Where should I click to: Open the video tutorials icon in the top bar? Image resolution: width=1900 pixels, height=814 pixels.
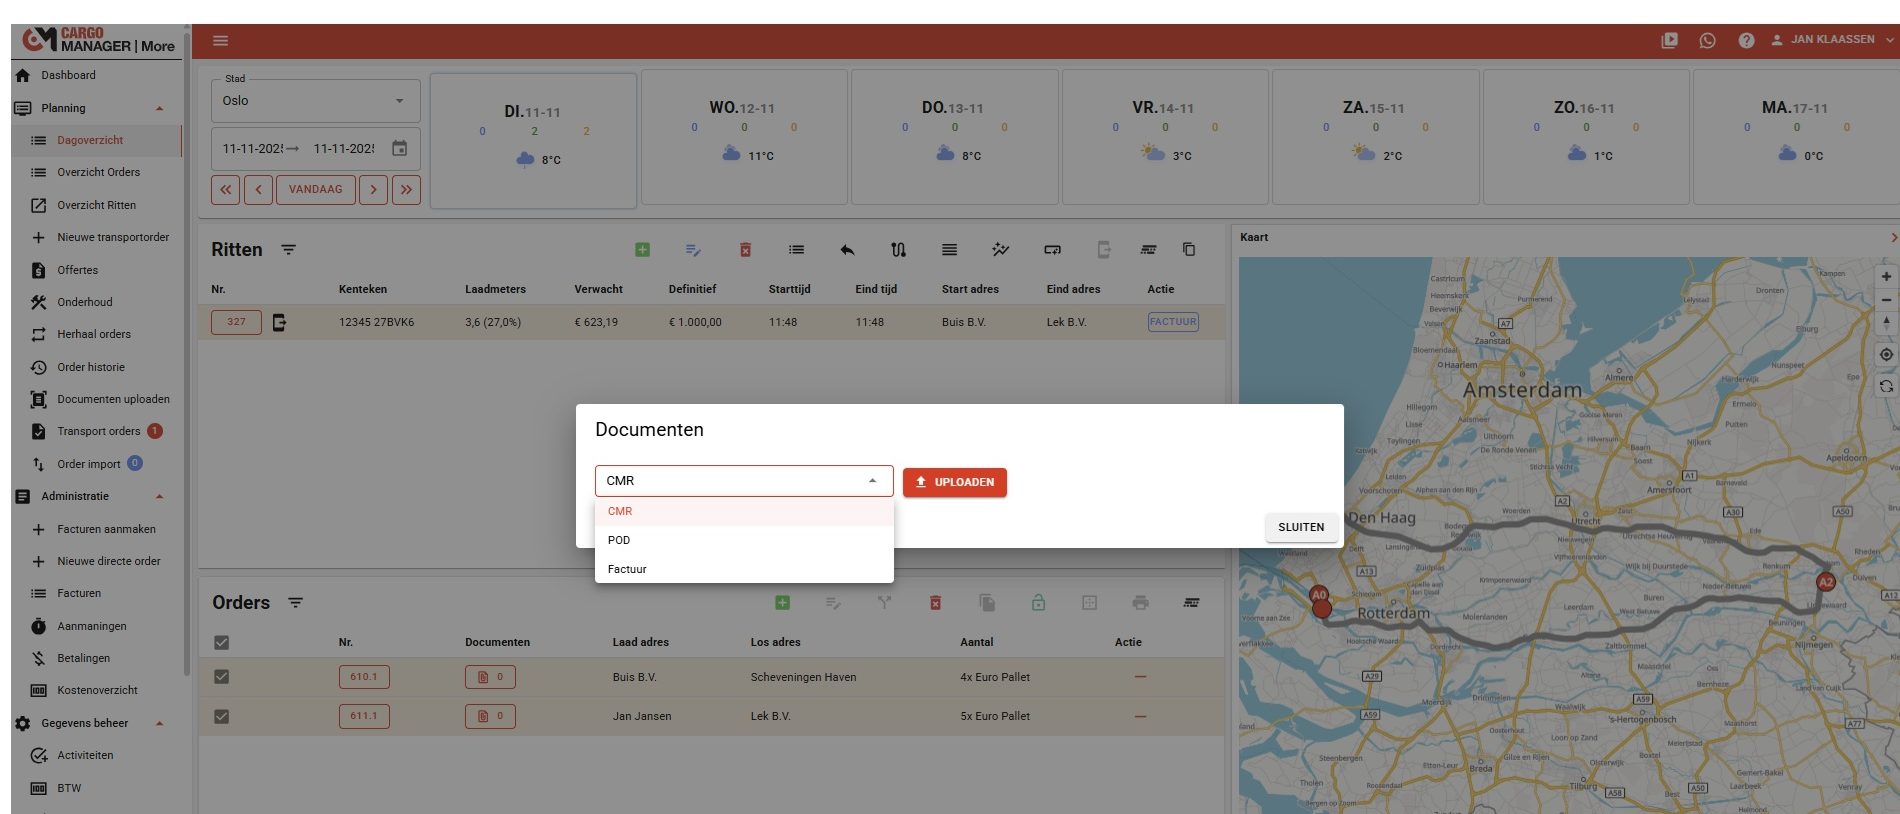(1669, 40)
